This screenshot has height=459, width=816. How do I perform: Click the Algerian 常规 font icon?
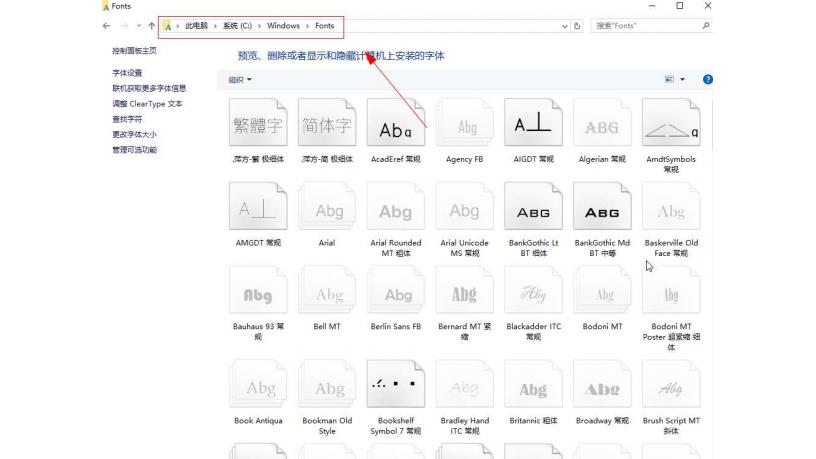(602, 123)
